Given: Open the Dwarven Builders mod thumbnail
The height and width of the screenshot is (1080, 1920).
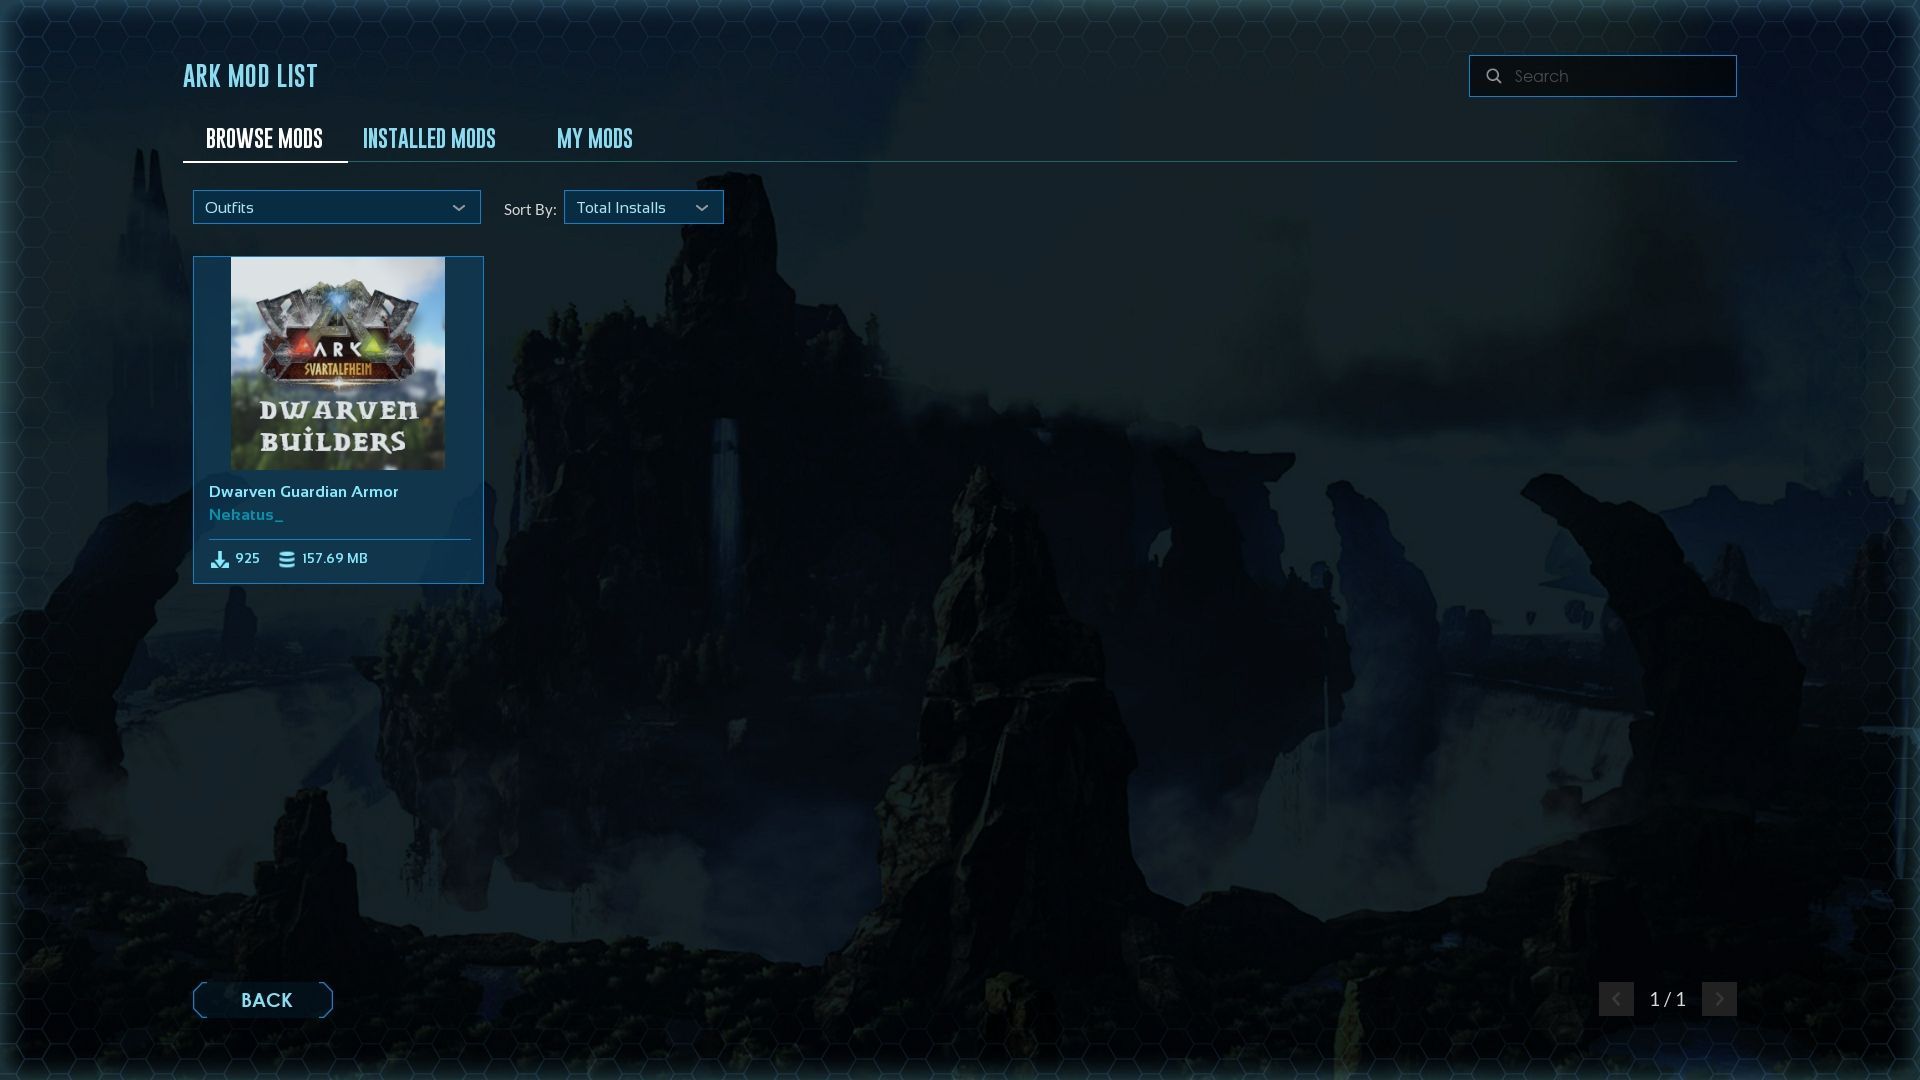Looking at the screenshot, I should (x=338, y=363).
